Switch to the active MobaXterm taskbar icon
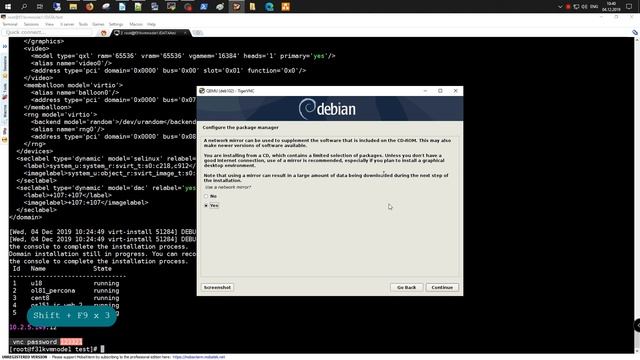640x360 pixels. point(236,7)
